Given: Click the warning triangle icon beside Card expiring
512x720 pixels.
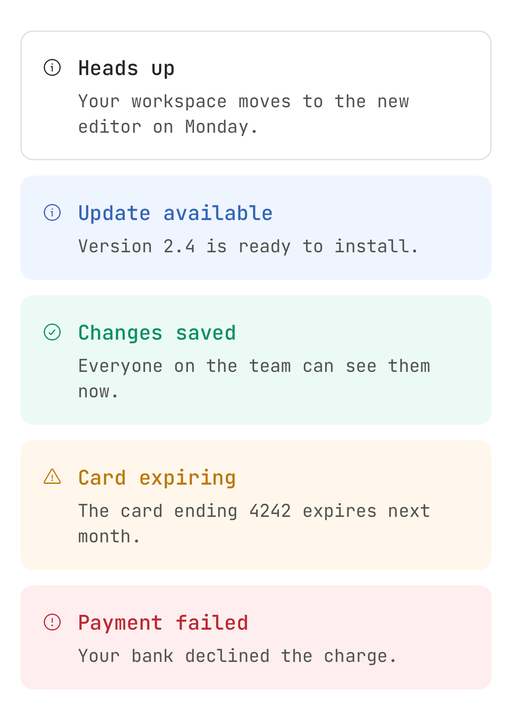Looking at the screenshot, I should tap(52, 477).
